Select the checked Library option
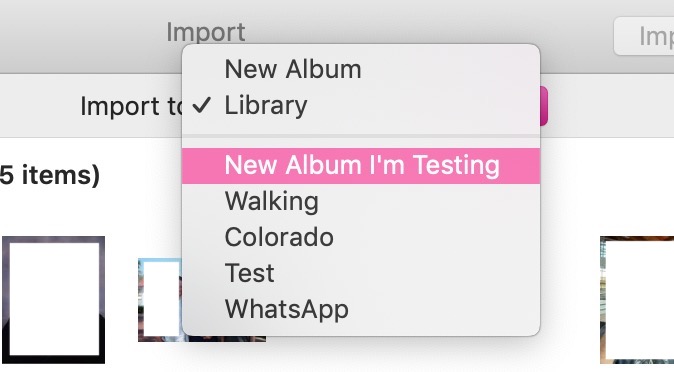 [x=361, y=105]
